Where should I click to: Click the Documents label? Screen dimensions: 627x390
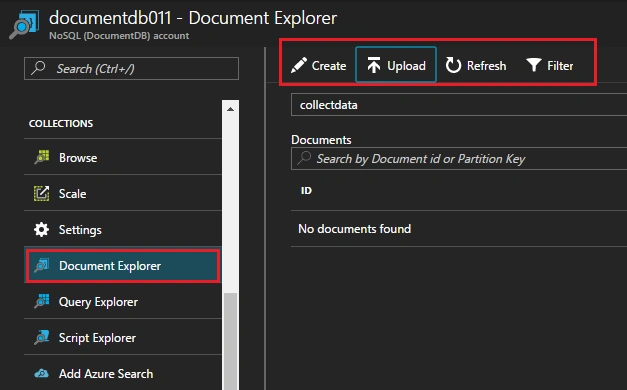click(x=321, y=140)
